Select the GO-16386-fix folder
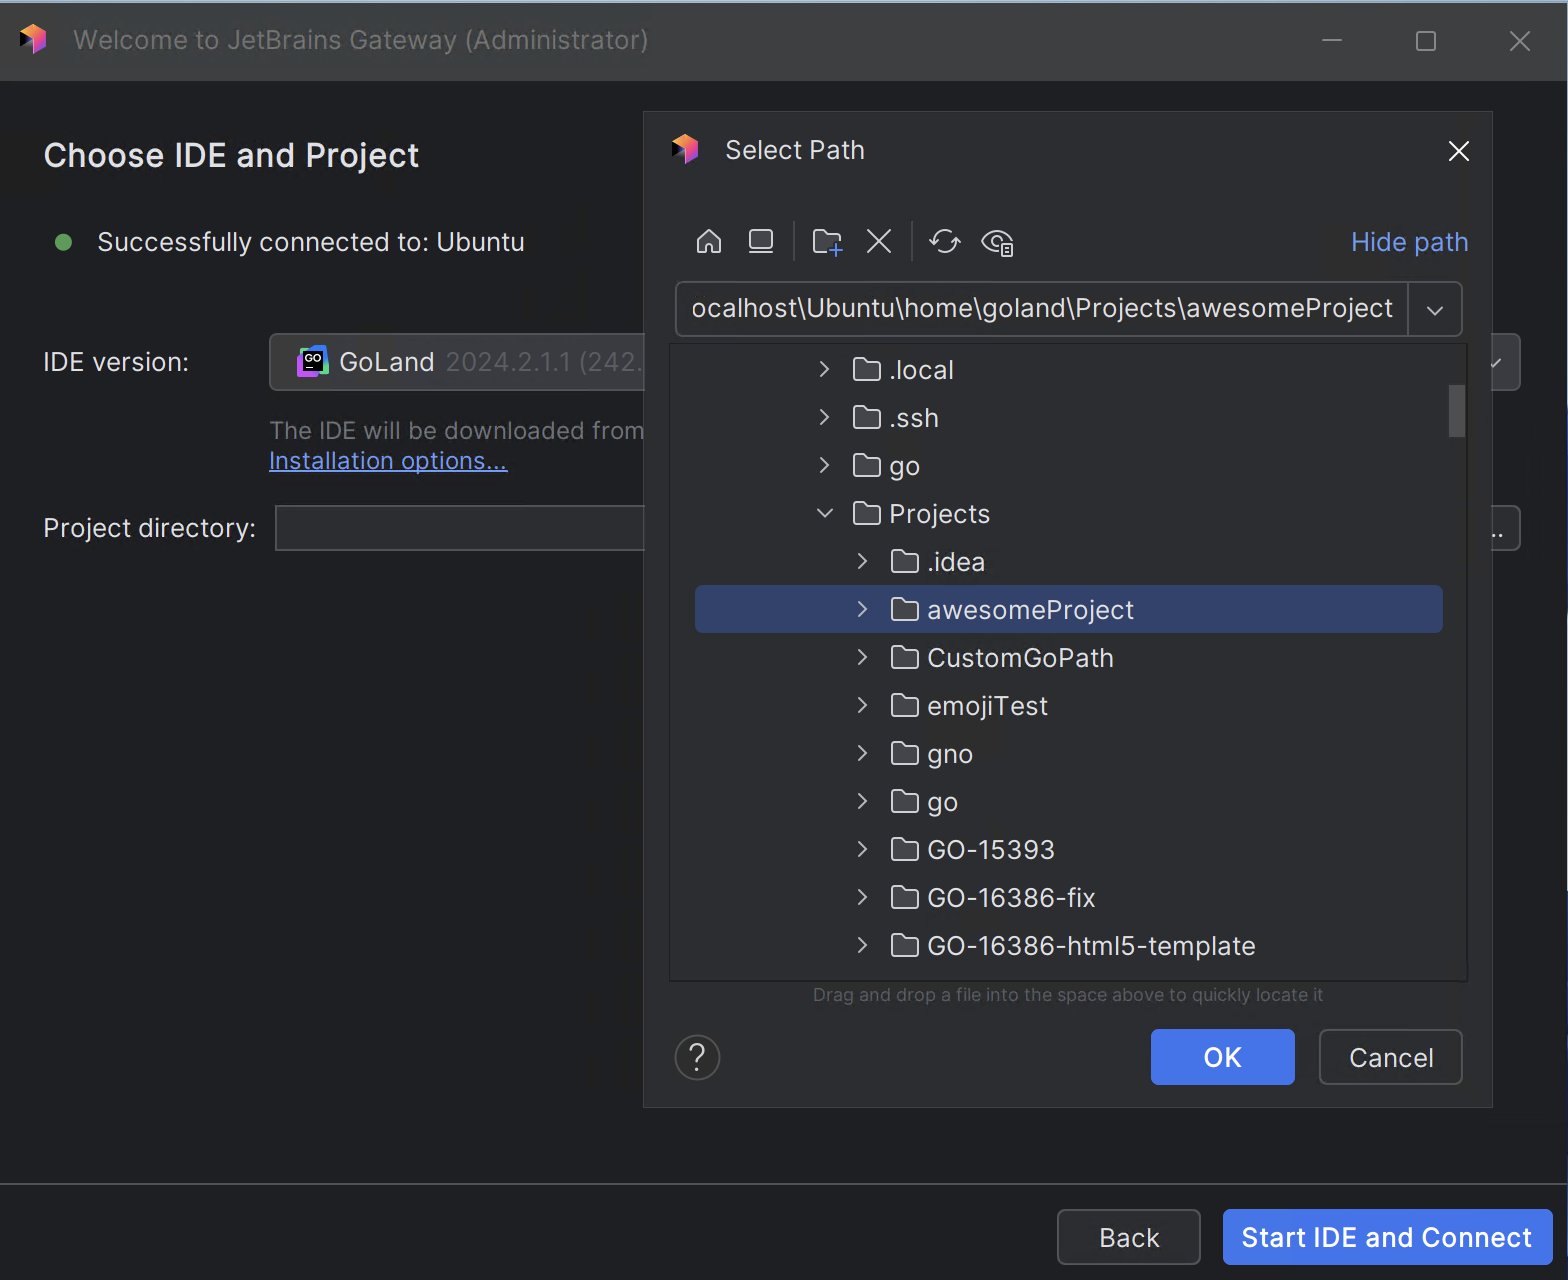The height and width of the screenshot is (1280, 1568). [1011, 898]
